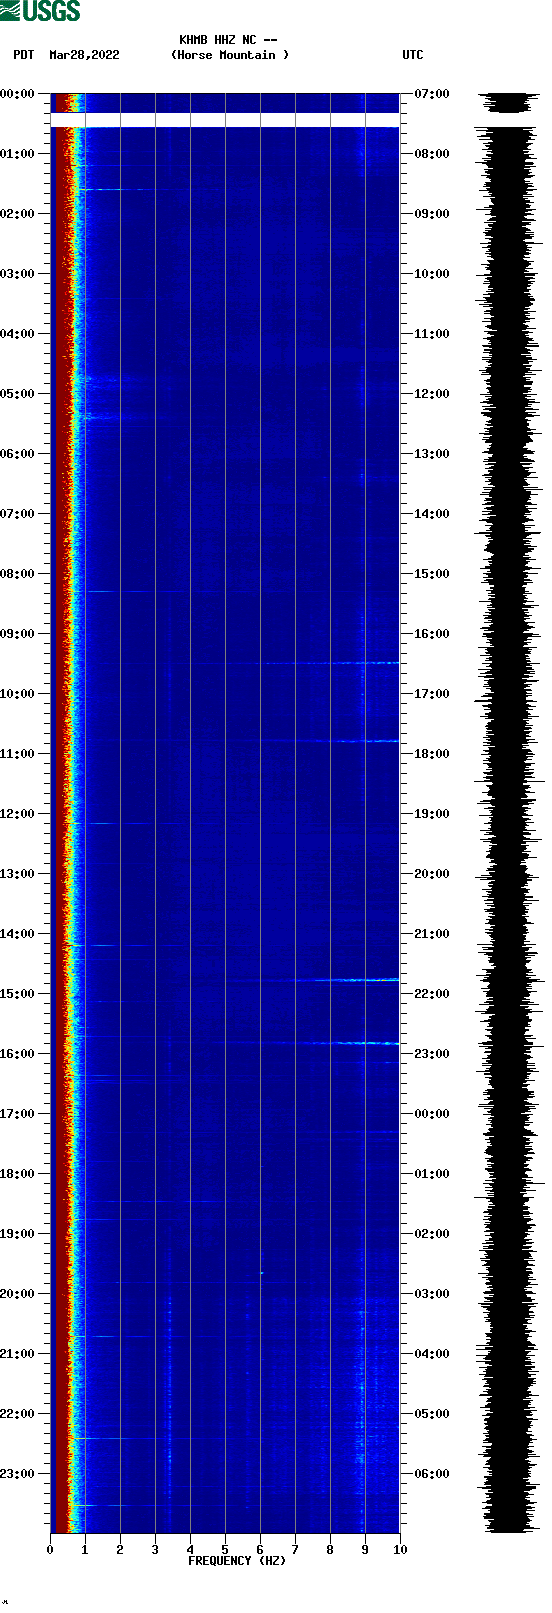552x1613 pixels.
Task: Click the 12:00 PDT time label
Action: 18,814
